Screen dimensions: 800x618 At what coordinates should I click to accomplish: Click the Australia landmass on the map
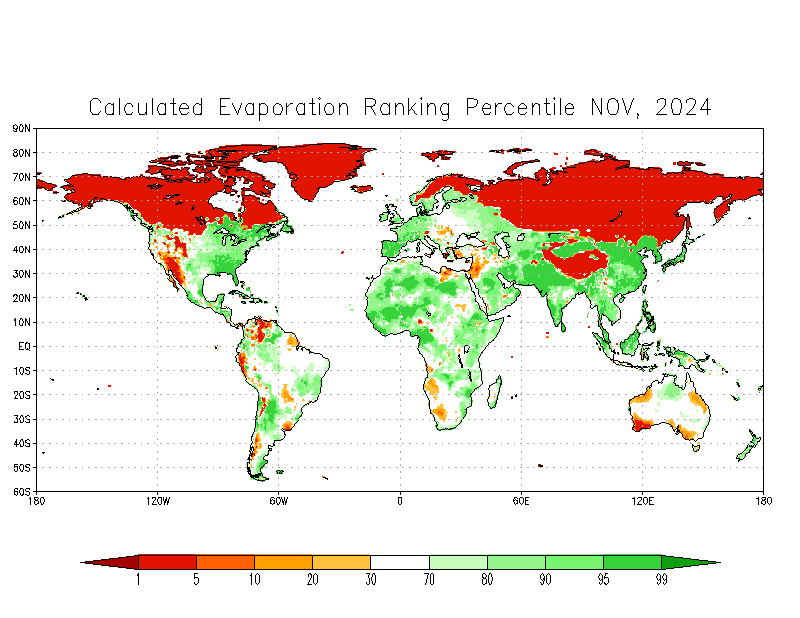(x=668, y=408)
